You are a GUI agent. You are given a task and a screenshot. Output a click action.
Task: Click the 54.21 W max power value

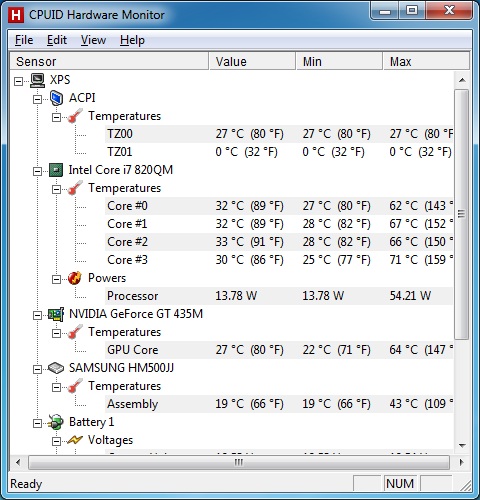point(410,296)
